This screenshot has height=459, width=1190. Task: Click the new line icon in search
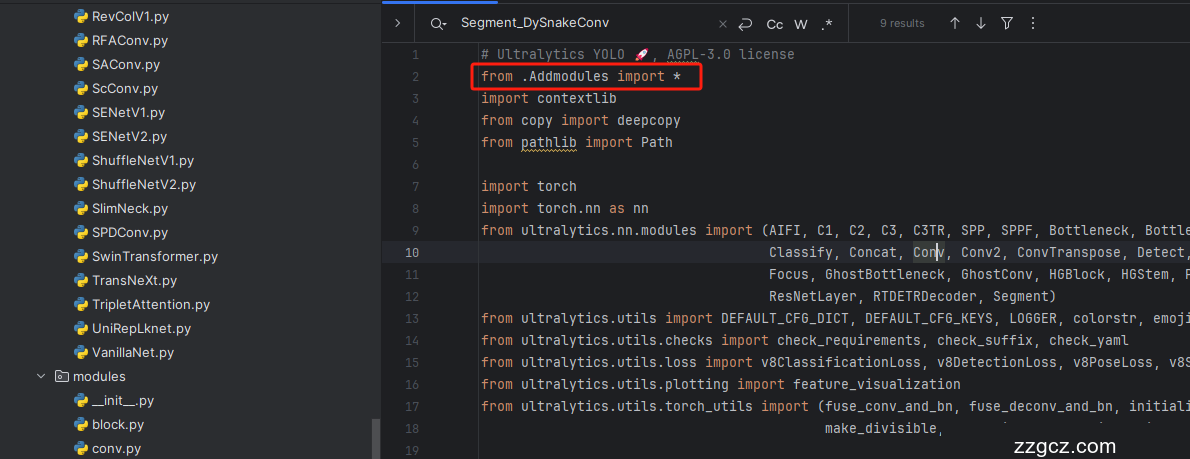pos(745,23)
